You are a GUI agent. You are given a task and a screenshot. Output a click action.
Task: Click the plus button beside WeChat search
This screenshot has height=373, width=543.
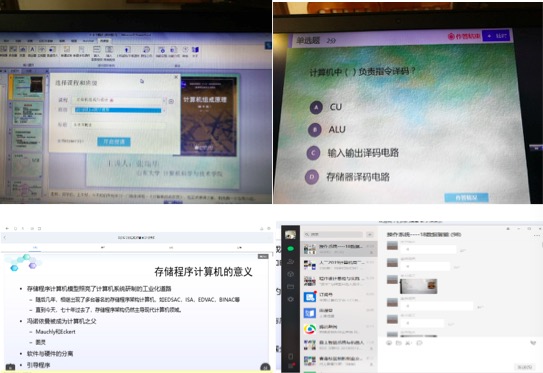[370, 234]
